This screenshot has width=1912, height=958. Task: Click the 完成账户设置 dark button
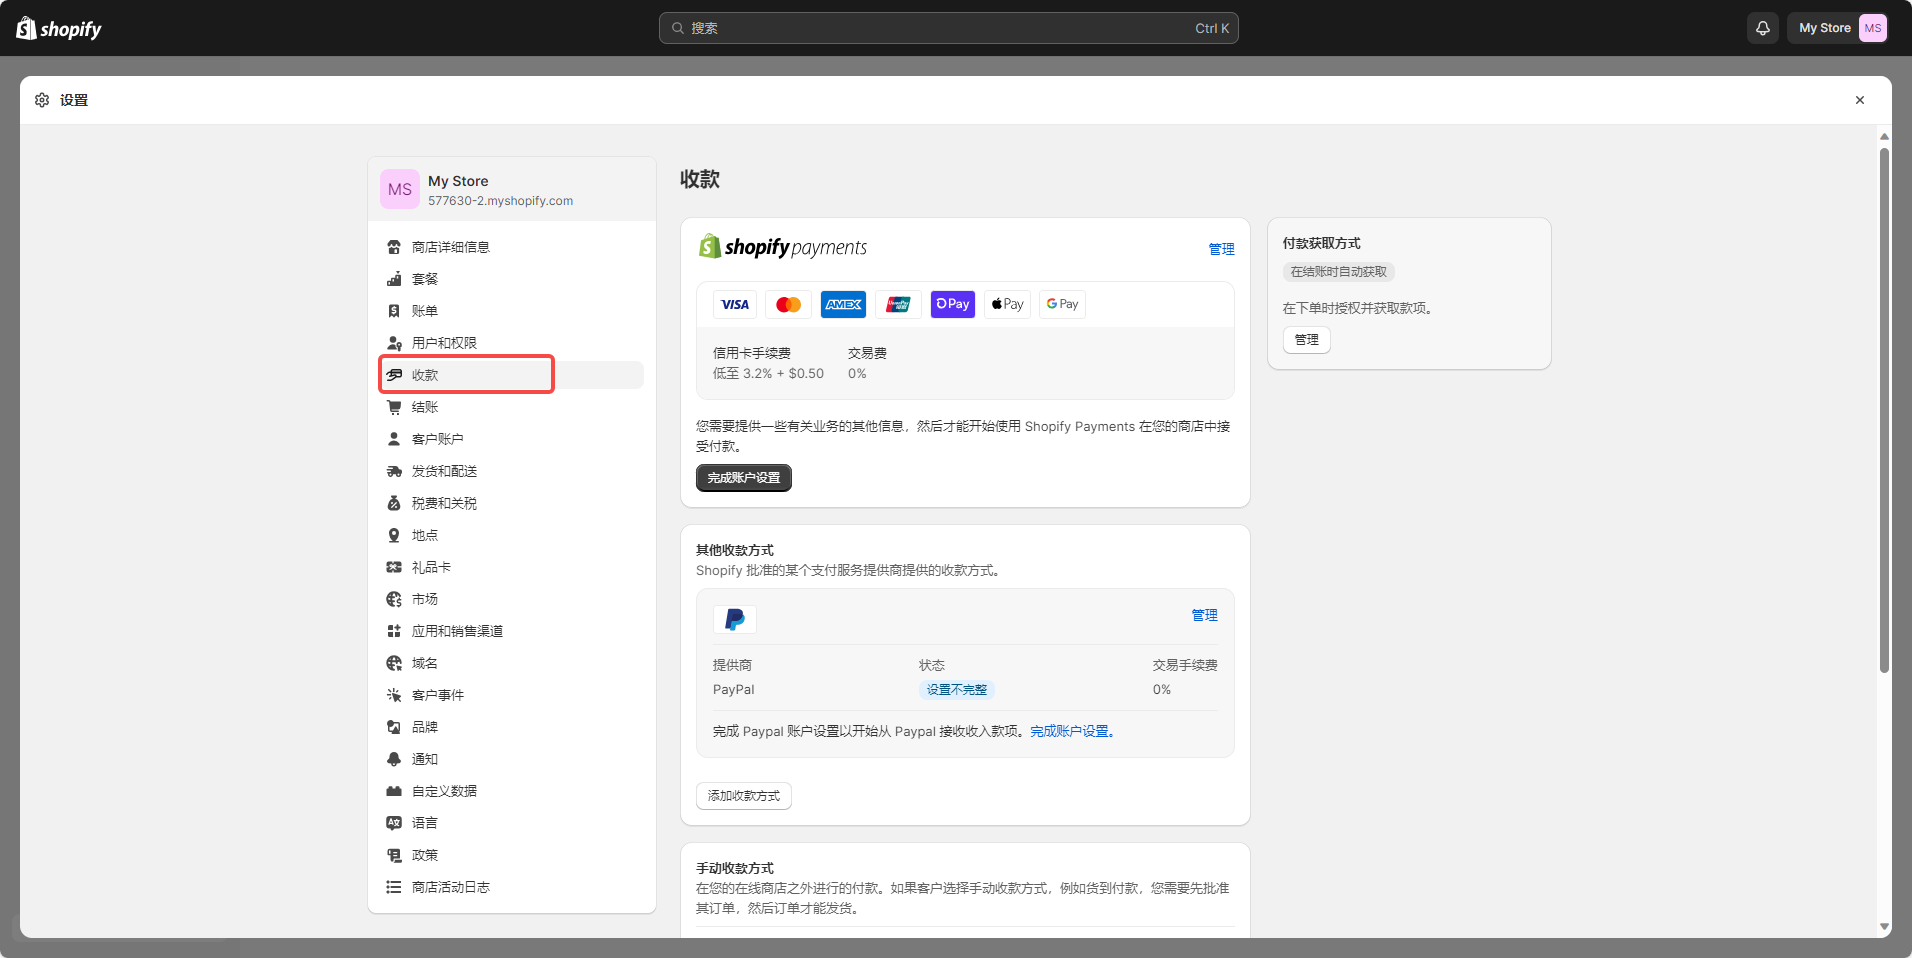coord(744,478)
